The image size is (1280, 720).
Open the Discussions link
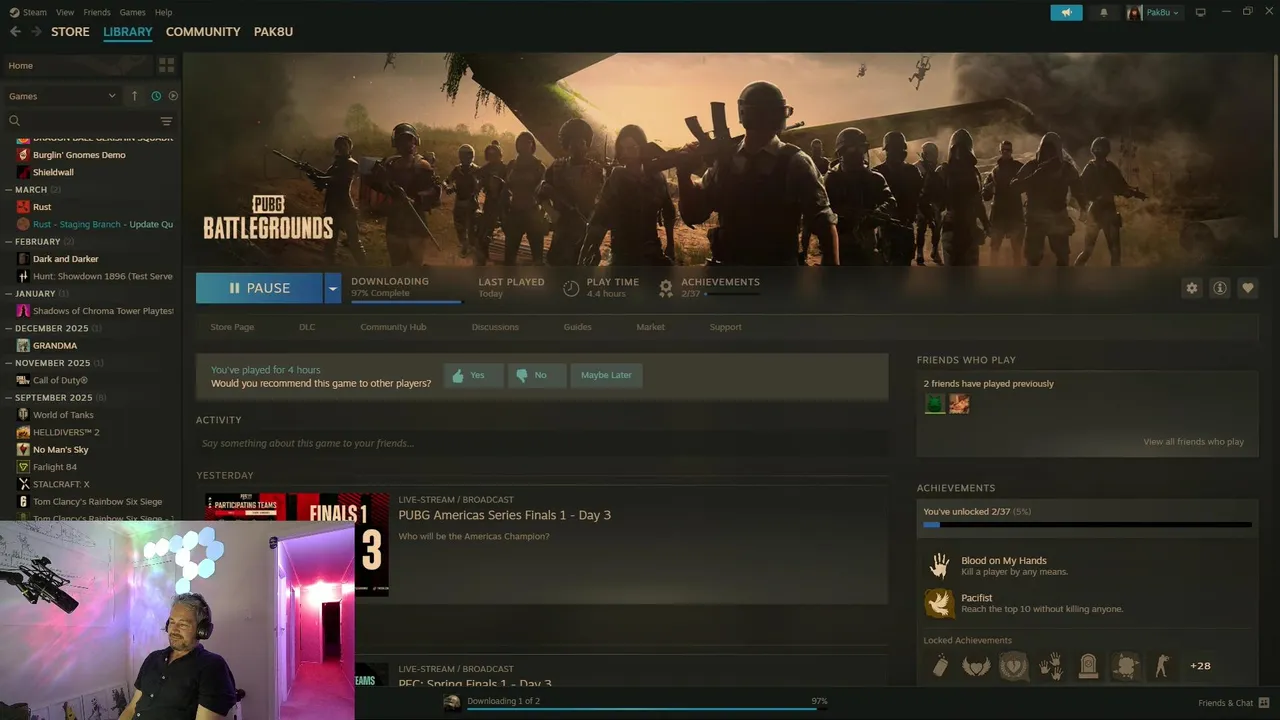click(495, 327)
